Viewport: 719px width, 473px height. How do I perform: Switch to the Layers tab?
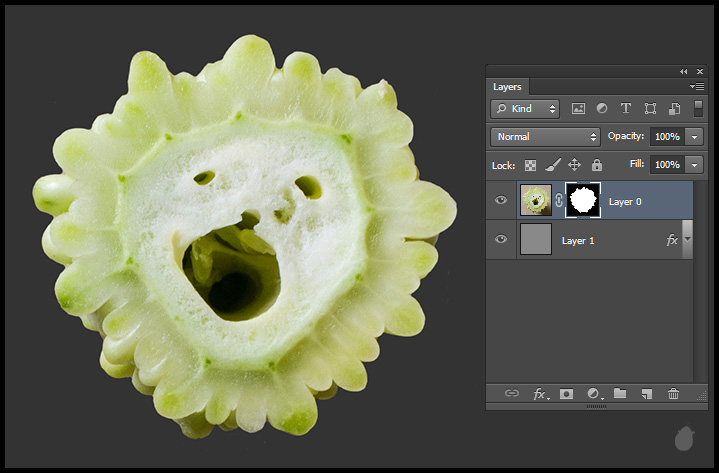click(x=507, y=87)
